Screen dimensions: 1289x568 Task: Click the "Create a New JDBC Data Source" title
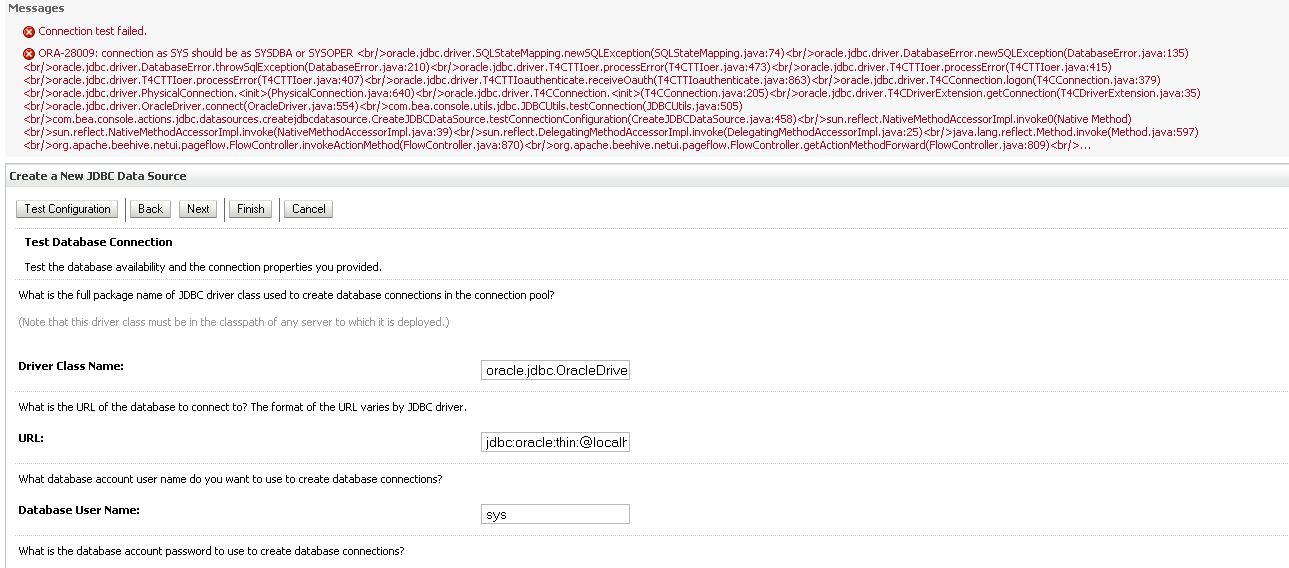point(98,176)
